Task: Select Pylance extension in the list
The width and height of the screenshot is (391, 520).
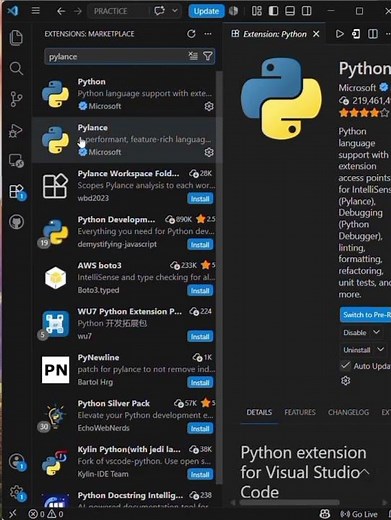Action: [127, 140]
